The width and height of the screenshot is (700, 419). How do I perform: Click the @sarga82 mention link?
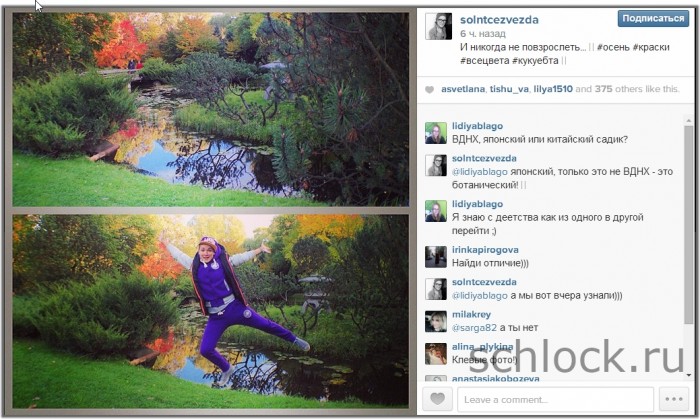[474, 328]
